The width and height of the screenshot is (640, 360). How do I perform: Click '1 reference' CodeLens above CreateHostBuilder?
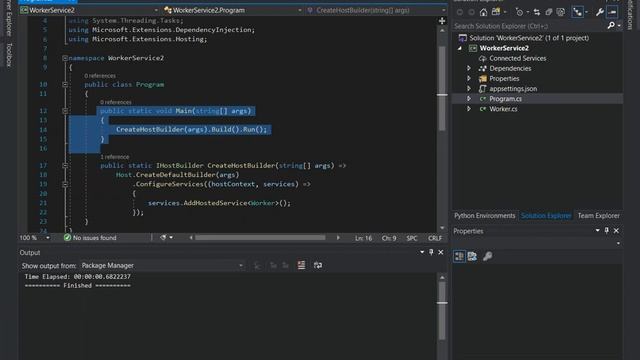pyautogui.click(x=115, y=157)
